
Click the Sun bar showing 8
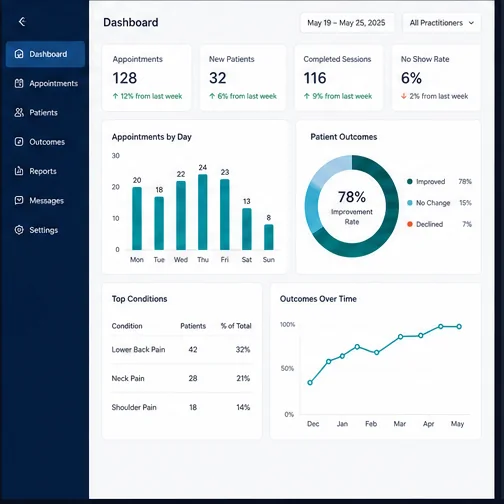(269, 237)
